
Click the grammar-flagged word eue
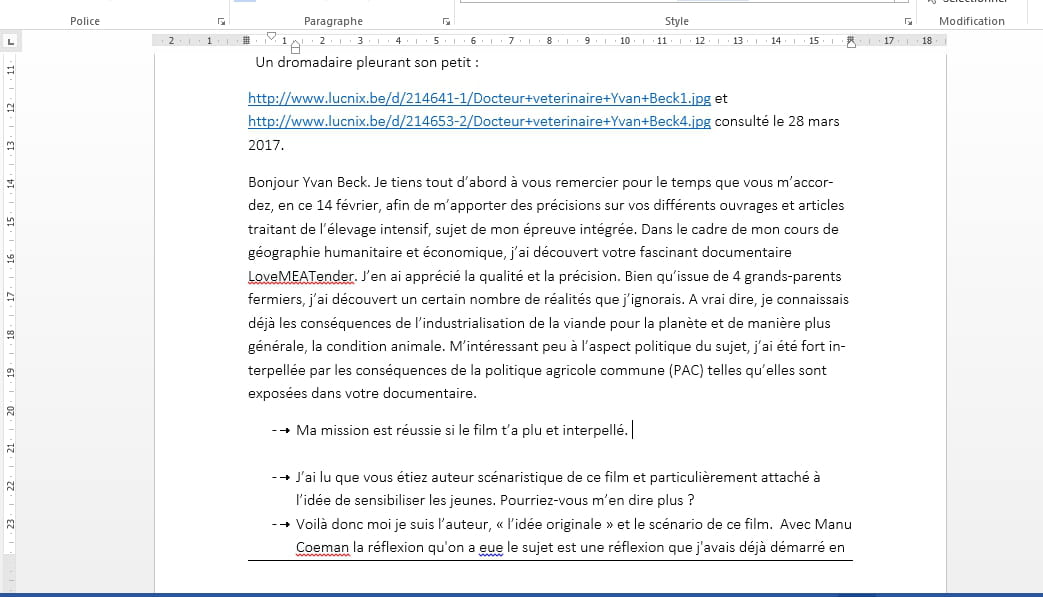point(491,548)
